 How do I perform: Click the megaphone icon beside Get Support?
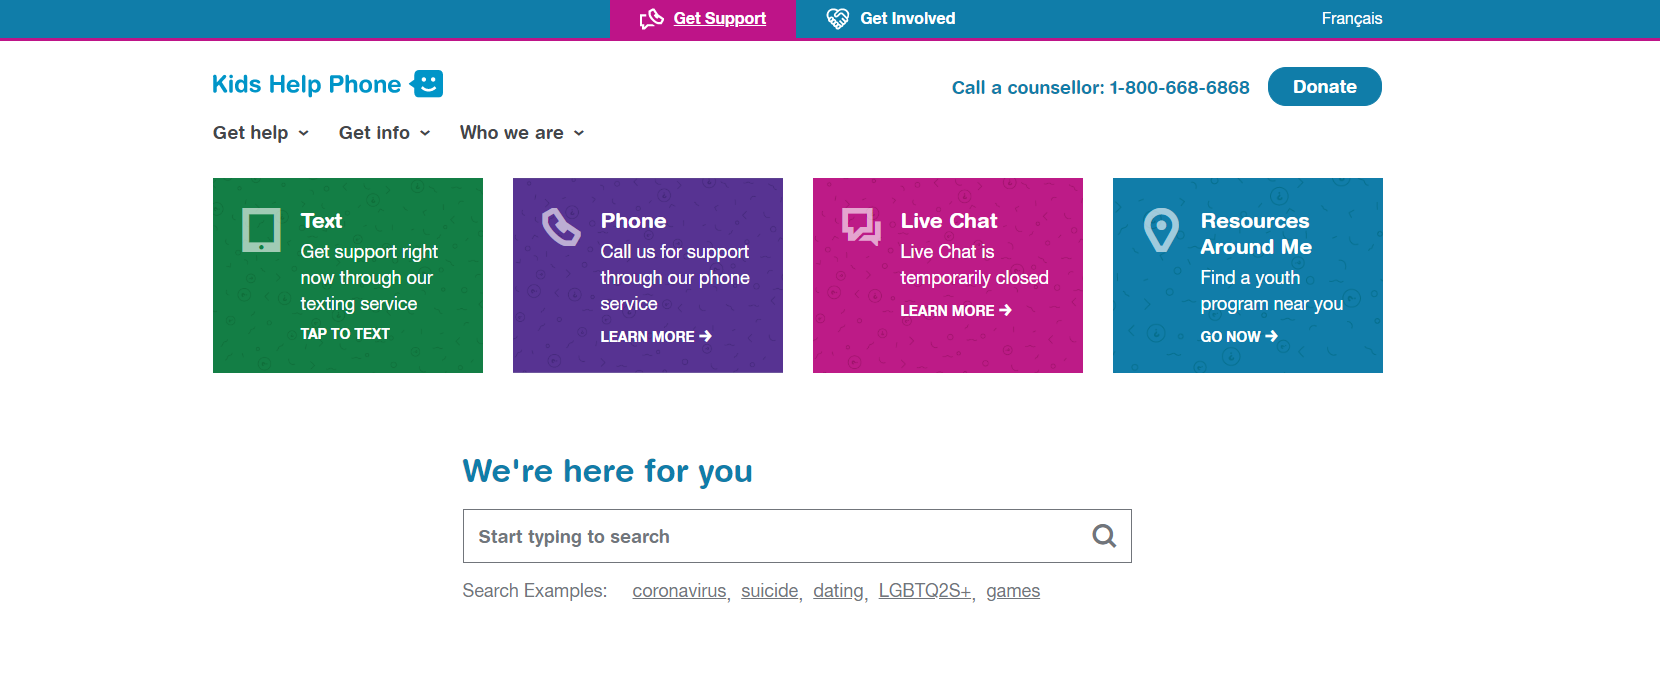tap(652, 19)
